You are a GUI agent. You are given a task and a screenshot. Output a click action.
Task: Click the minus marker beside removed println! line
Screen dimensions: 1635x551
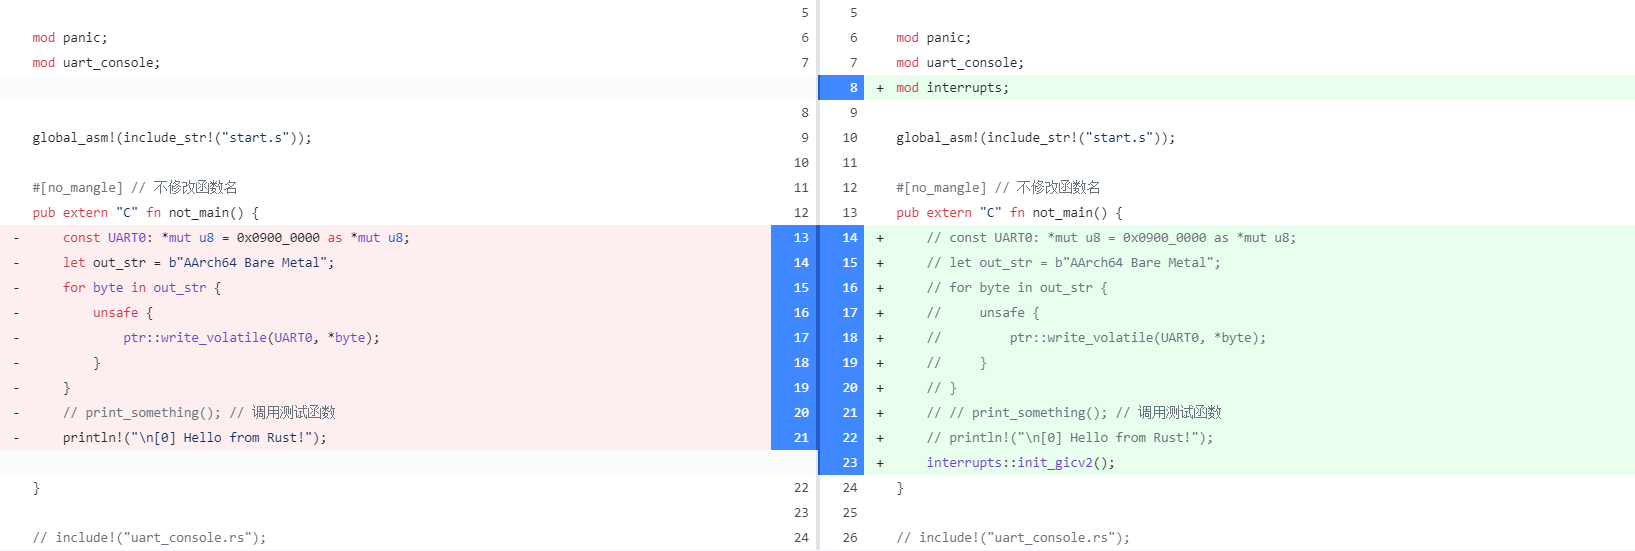point(16,438)
